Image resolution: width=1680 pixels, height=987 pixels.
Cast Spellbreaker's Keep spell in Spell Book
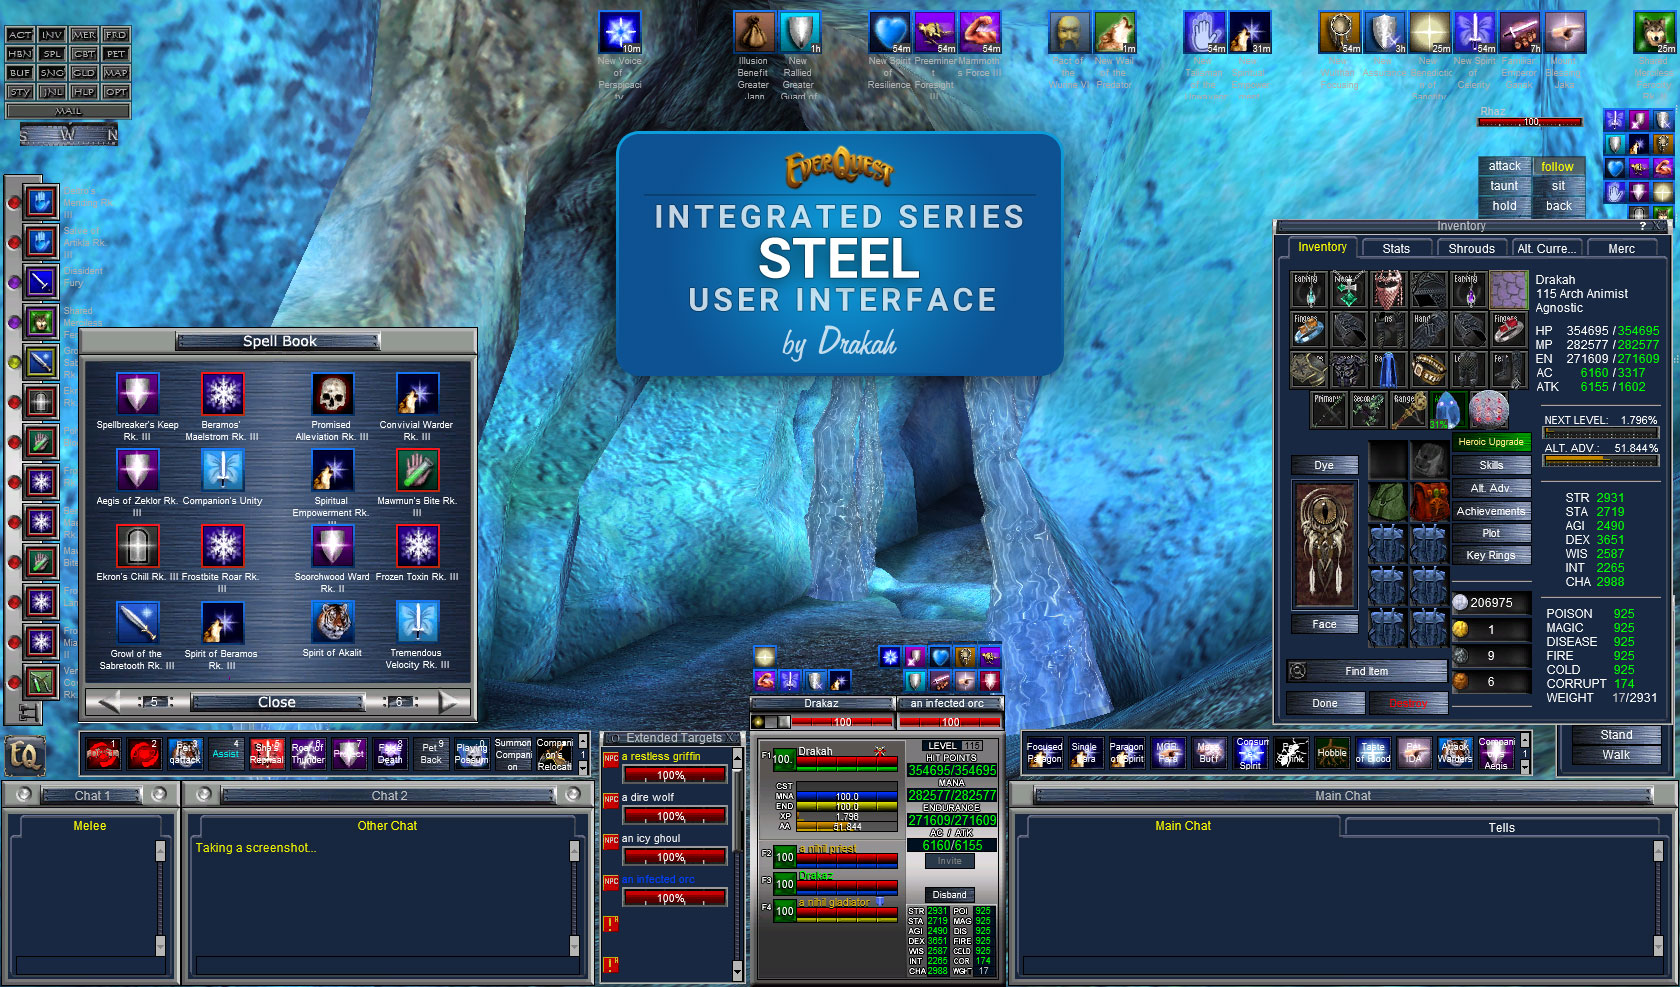pos(138,394)
